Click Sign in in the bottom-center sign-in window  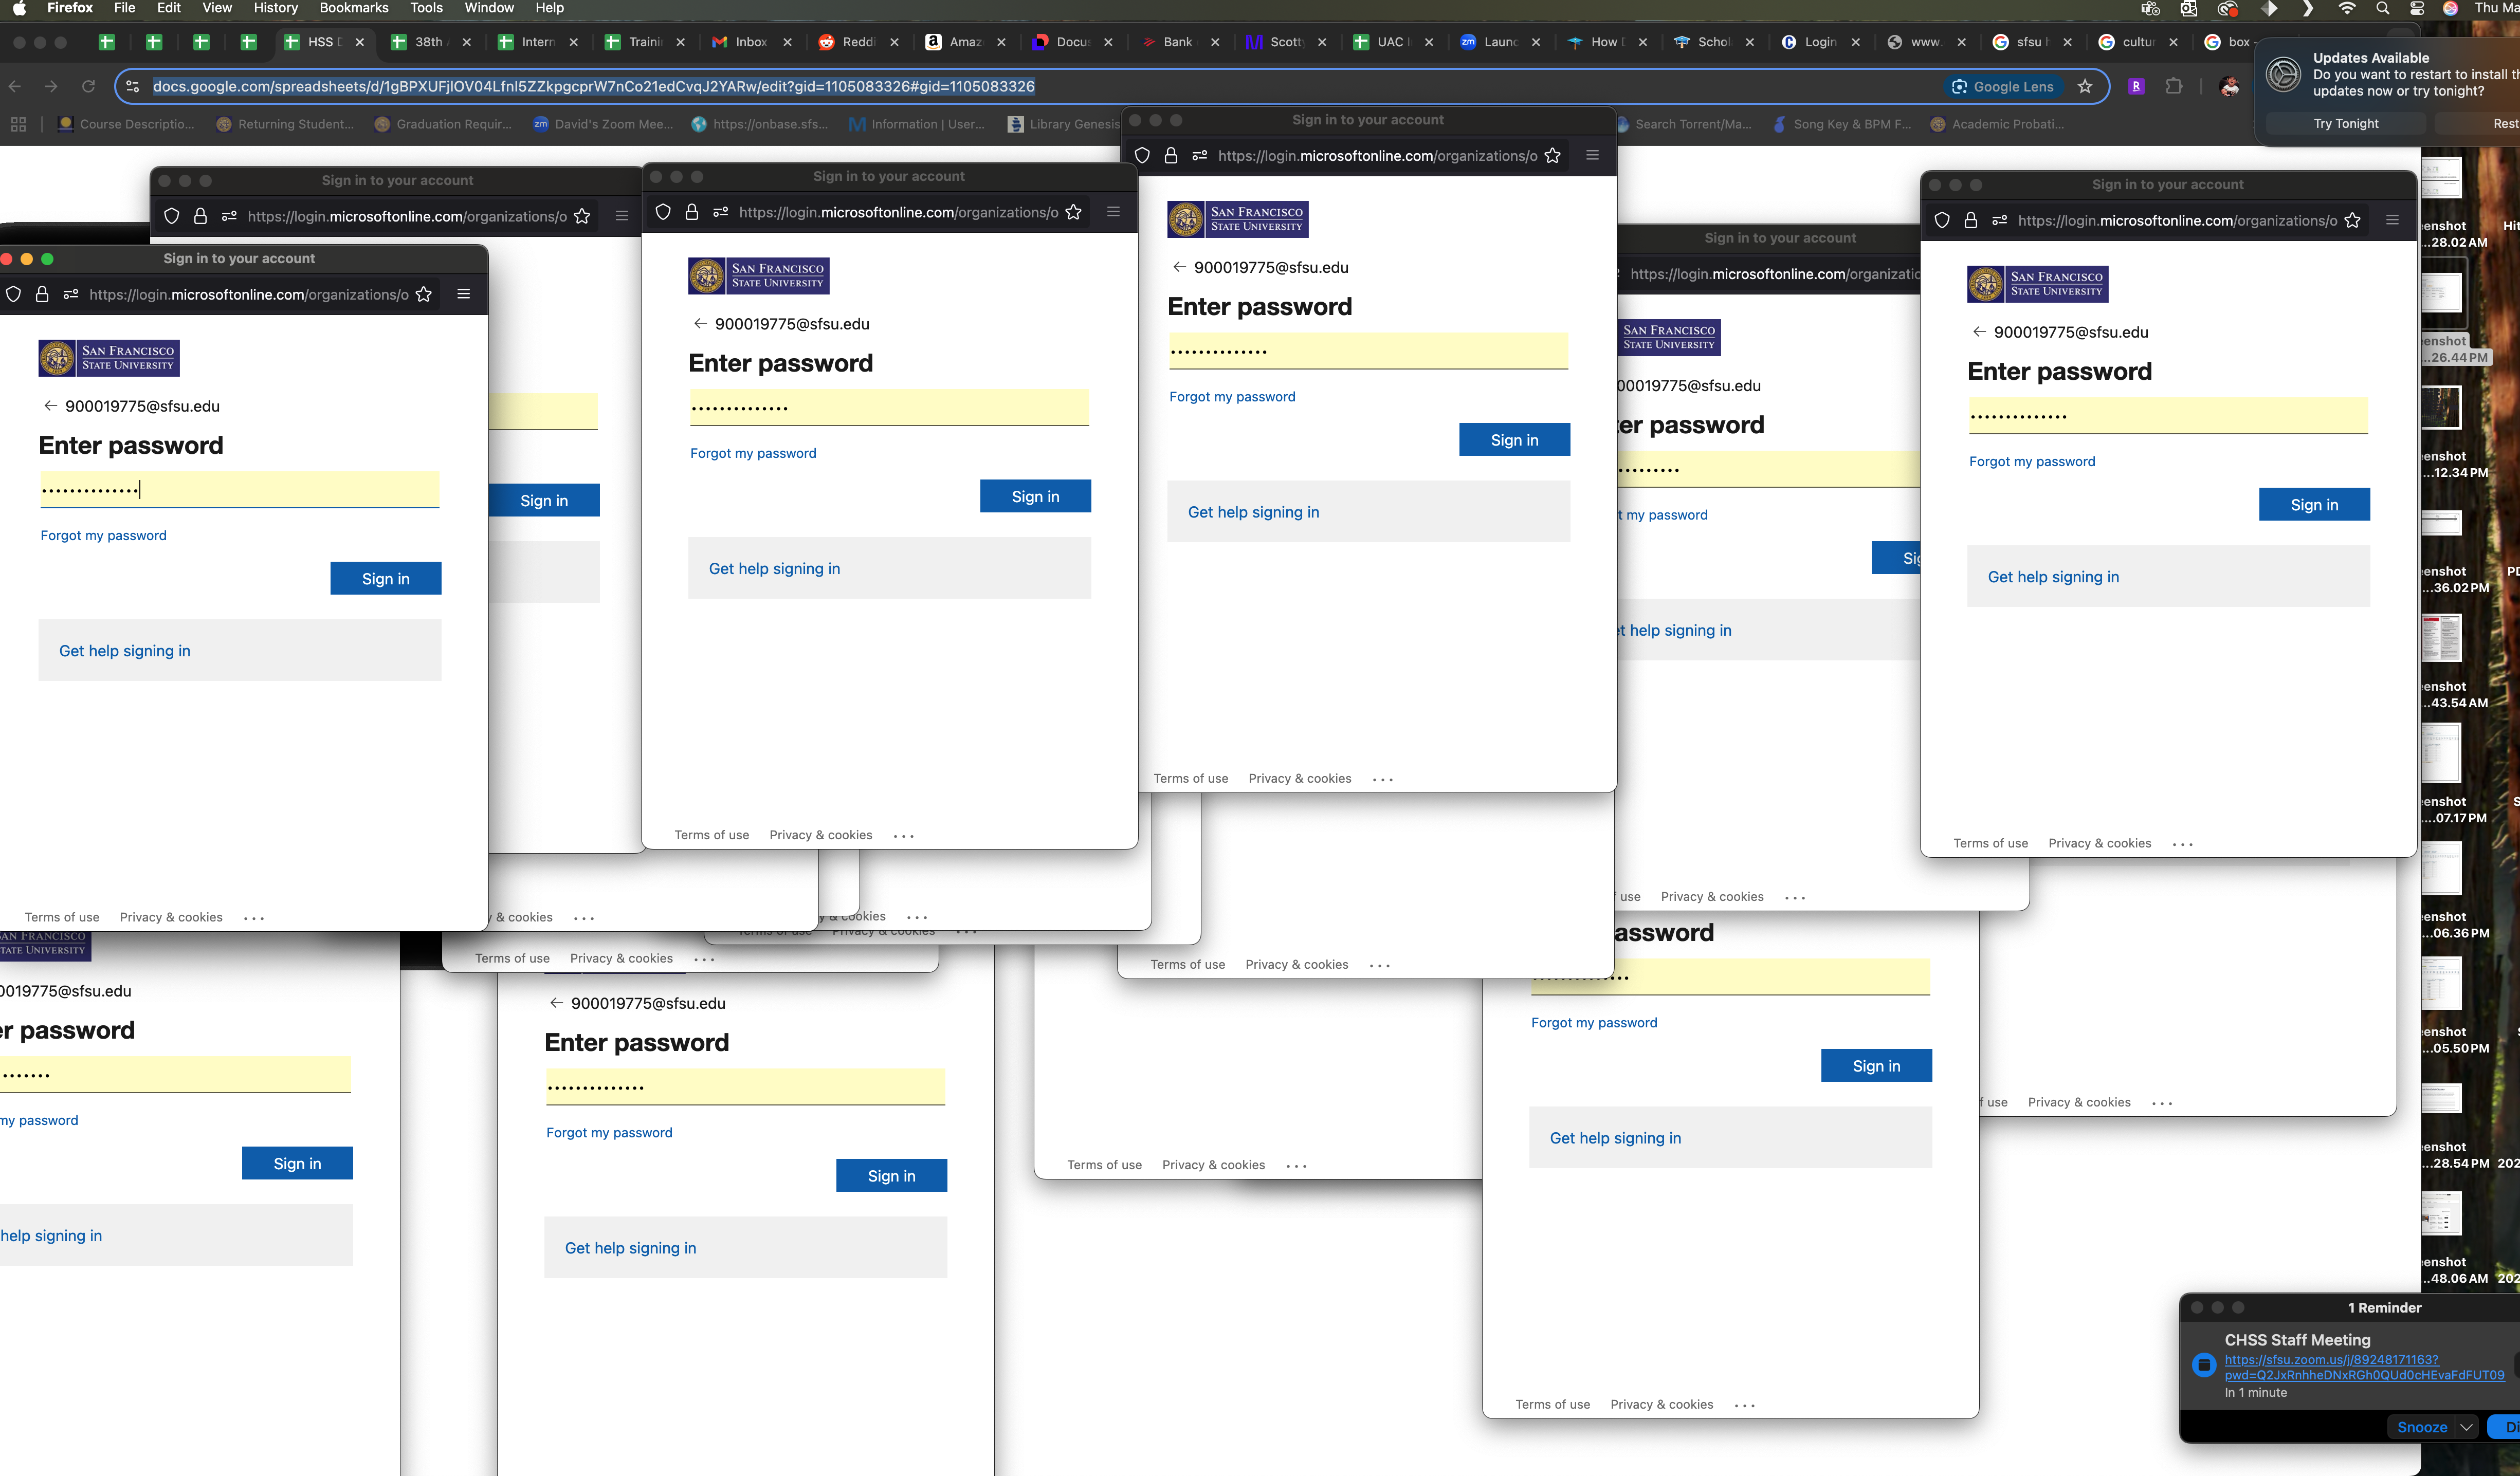click(x=892, y=1176)
